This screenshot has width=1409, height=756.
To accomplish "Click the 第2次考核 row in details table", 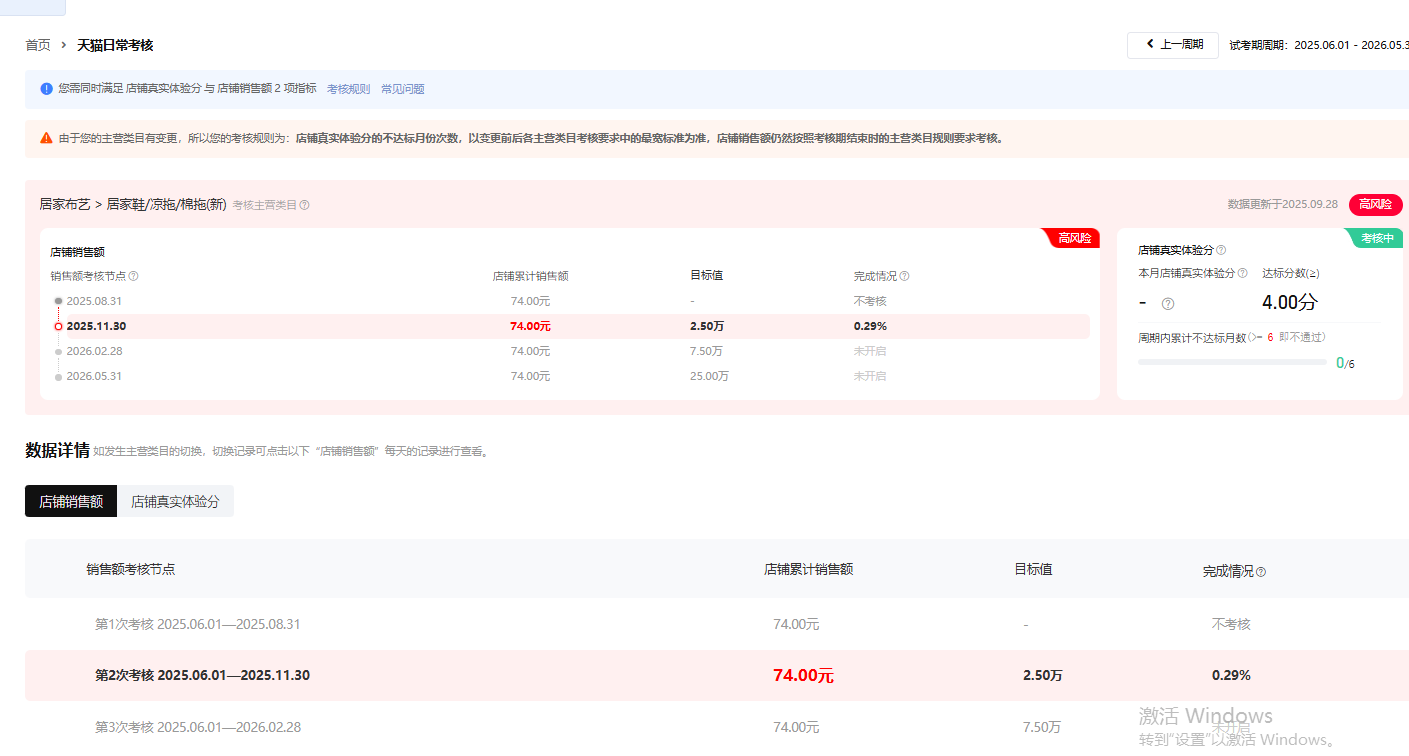I will pos(202,675).
